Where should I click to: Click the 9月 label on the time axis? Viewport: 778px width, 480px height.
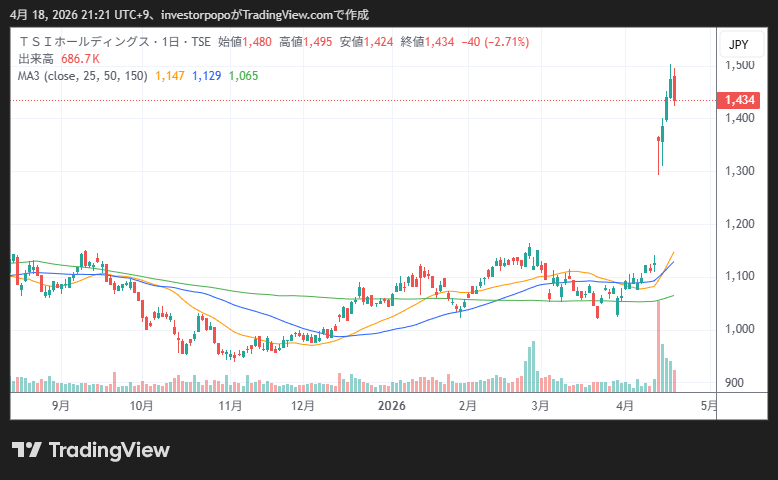[61, 406]
